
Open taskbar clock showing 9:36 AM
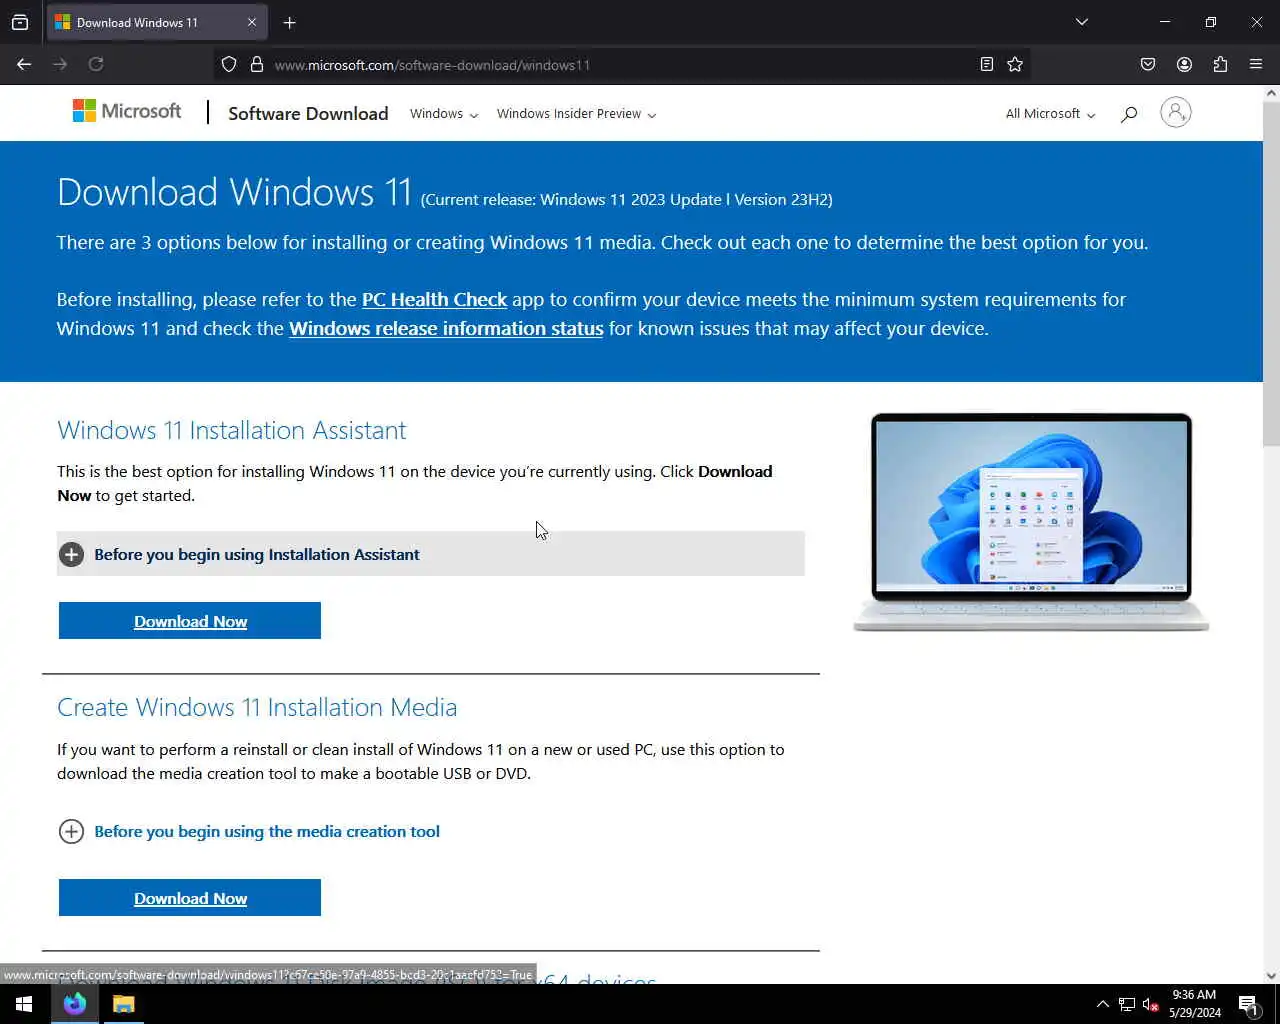pyautogui.click(x=1195, y=1004)
